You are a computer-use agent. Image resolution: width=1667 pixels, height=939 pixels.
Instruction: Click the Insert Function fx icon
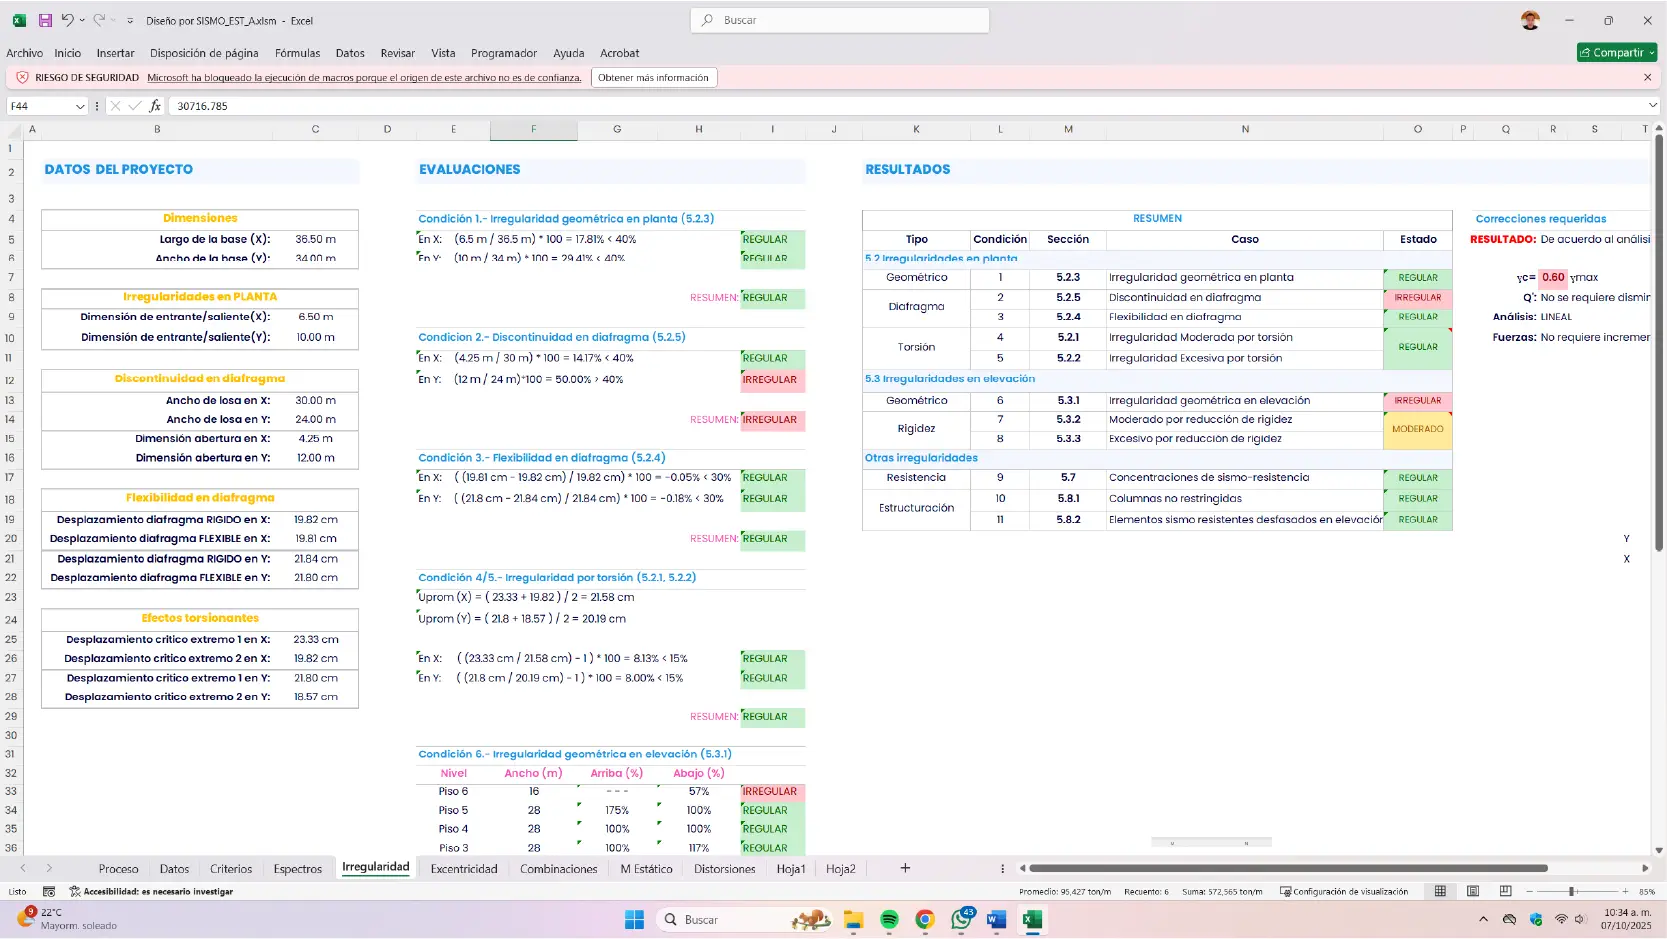point(155,106)
